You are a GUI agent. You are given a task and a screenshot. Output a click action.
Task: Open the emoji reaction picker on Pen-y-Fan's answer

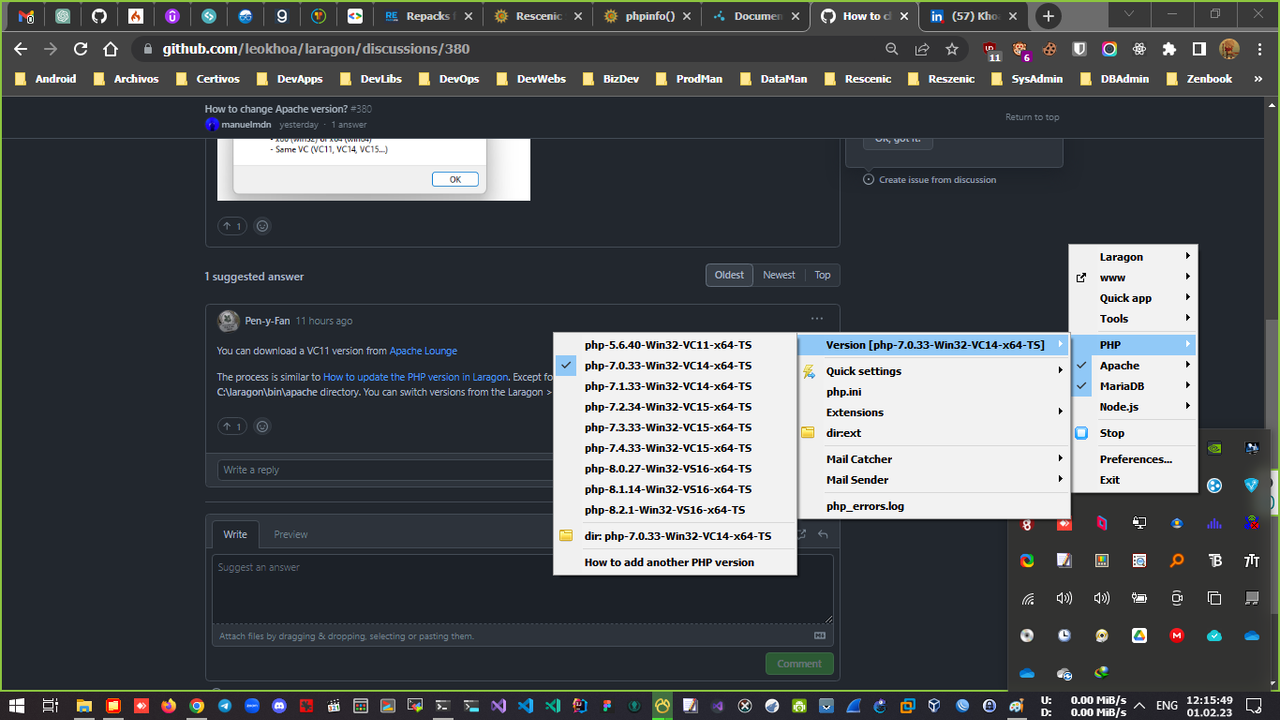click(263, 426)
